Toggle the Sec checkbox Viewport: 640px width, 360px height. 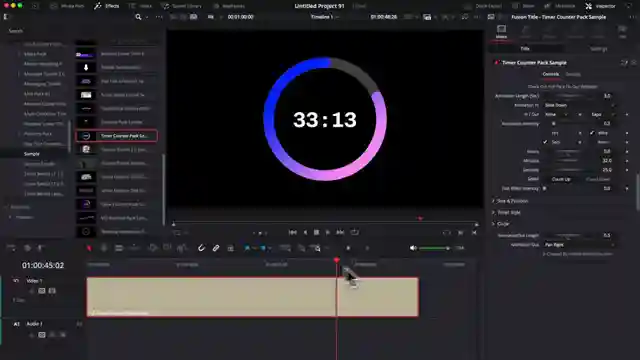[x=545, y=142]
